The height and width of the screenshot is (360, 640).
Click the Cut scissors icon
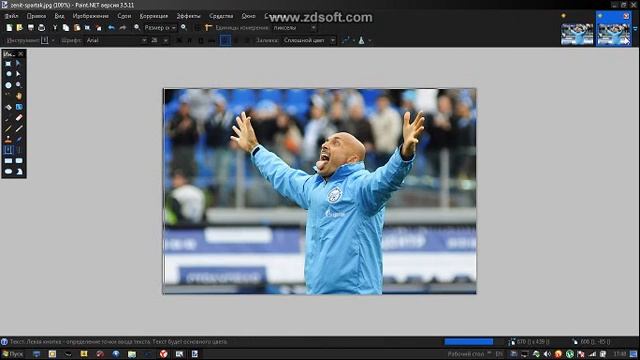tap(55, 28)
